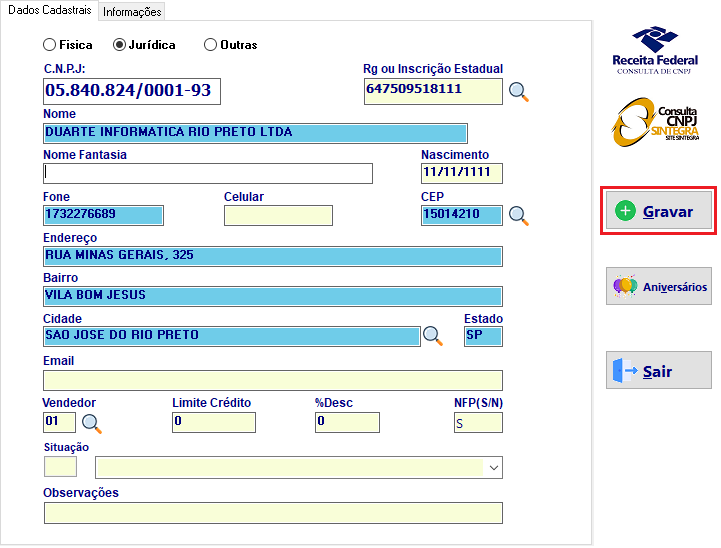Open Consulta CNPJ Sintegra icon

(655, 122)
